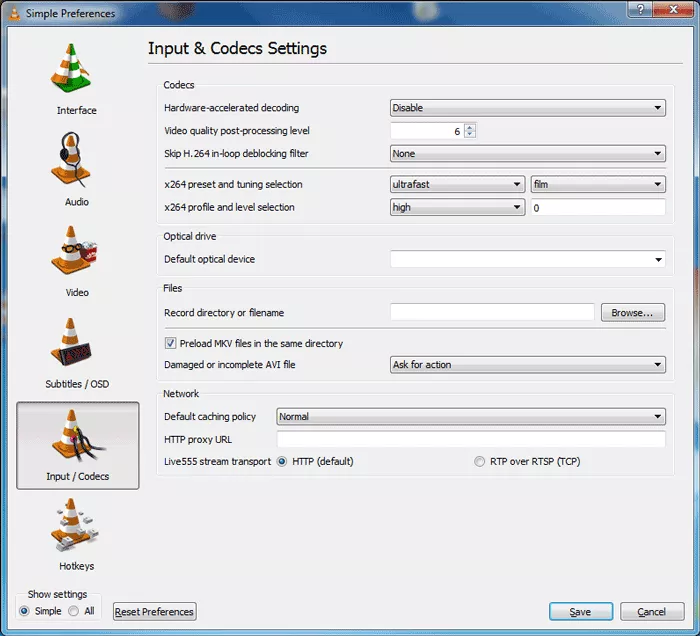The image size is (700, 636).
Task: Open the Audio settings headphone cone icon
Action: pyautogui.click(x=72, y=160)
